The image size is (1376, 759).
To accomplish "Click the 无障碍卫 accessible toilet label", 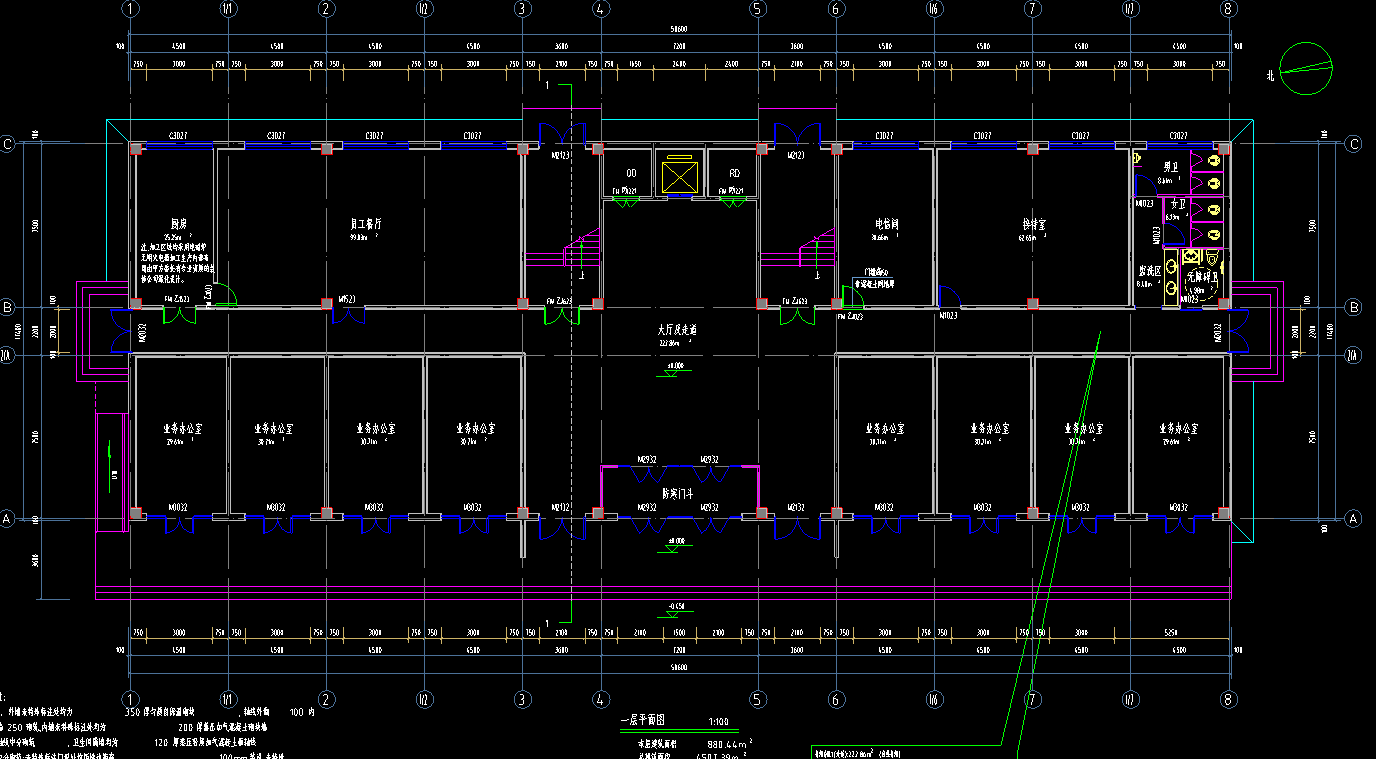I will pos(1201,277).
